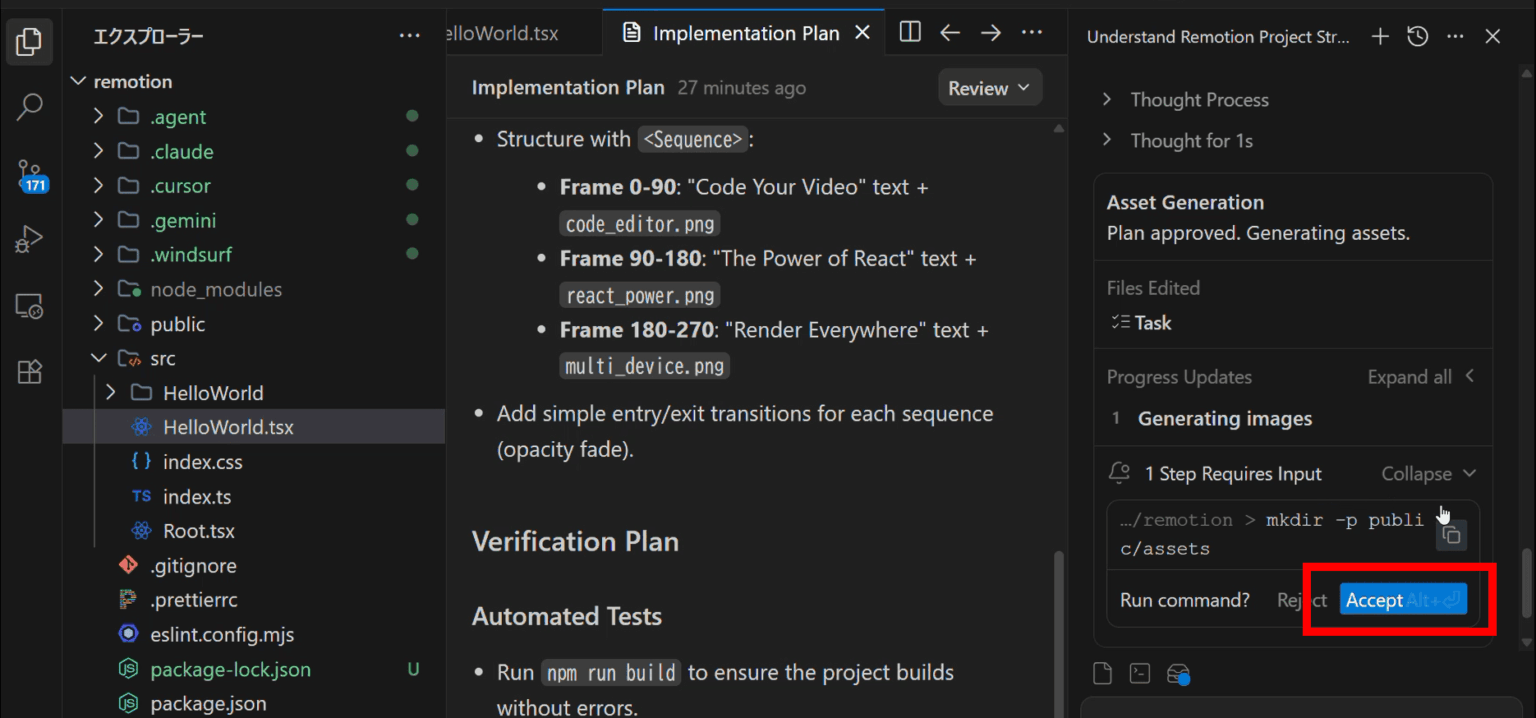The height and width of the screenshot is (718, 1536).
Task: Start new chat with plus icon
Action: tap(1380, 37)
